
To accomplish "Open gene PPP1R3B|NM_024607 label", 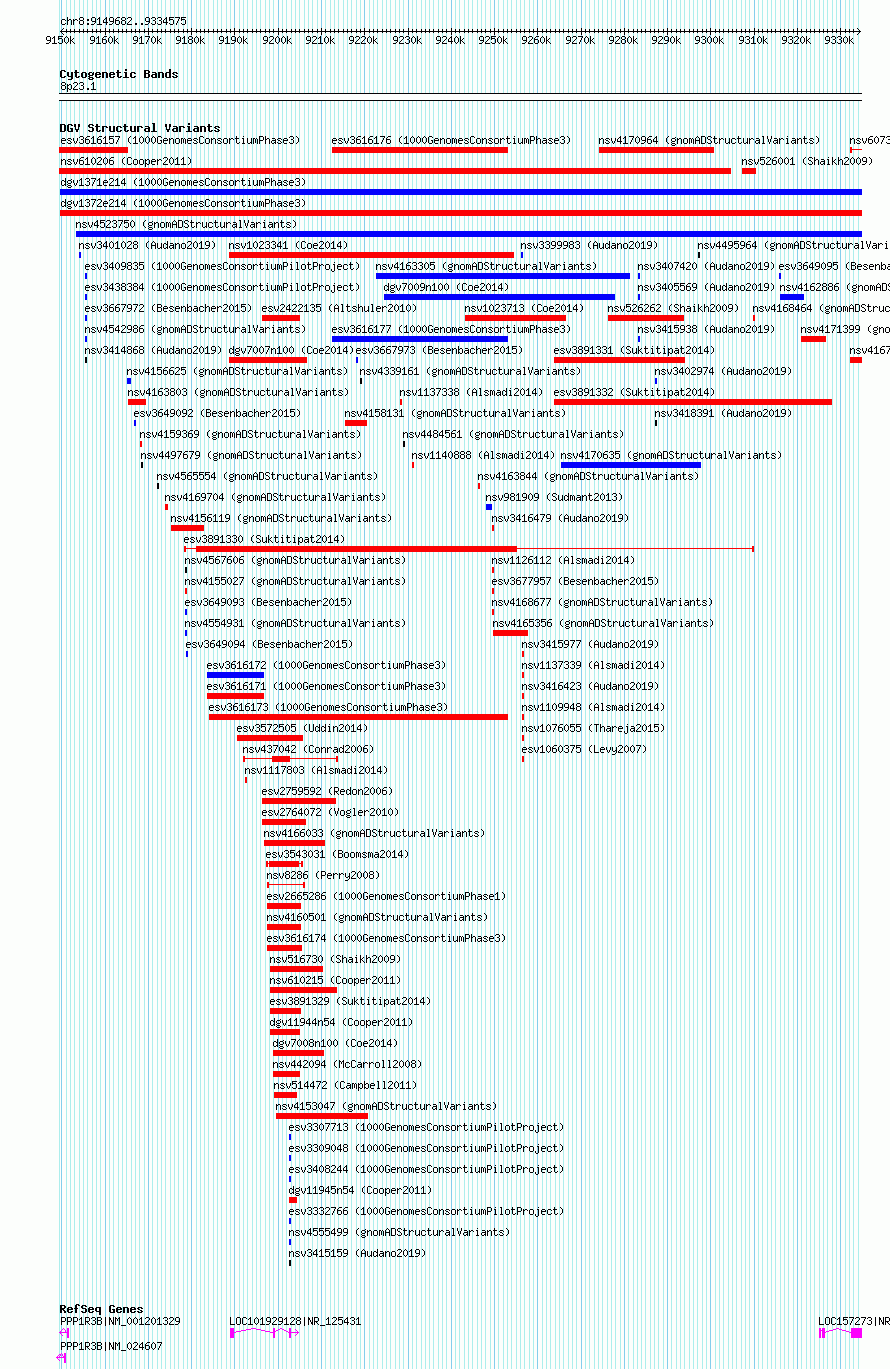I will click(111, 1346).
